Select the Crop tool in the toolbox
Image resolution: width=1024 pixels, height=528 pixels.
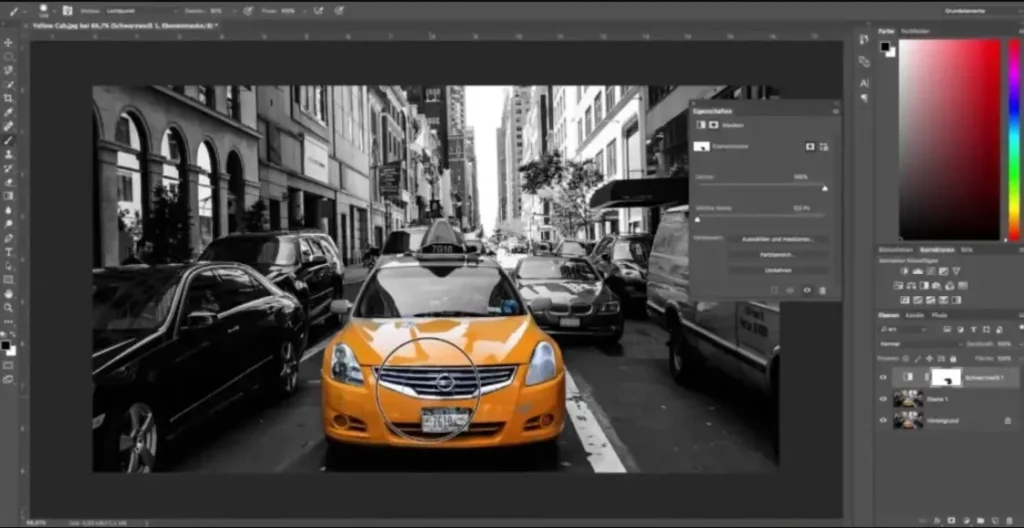click(8, 98)
